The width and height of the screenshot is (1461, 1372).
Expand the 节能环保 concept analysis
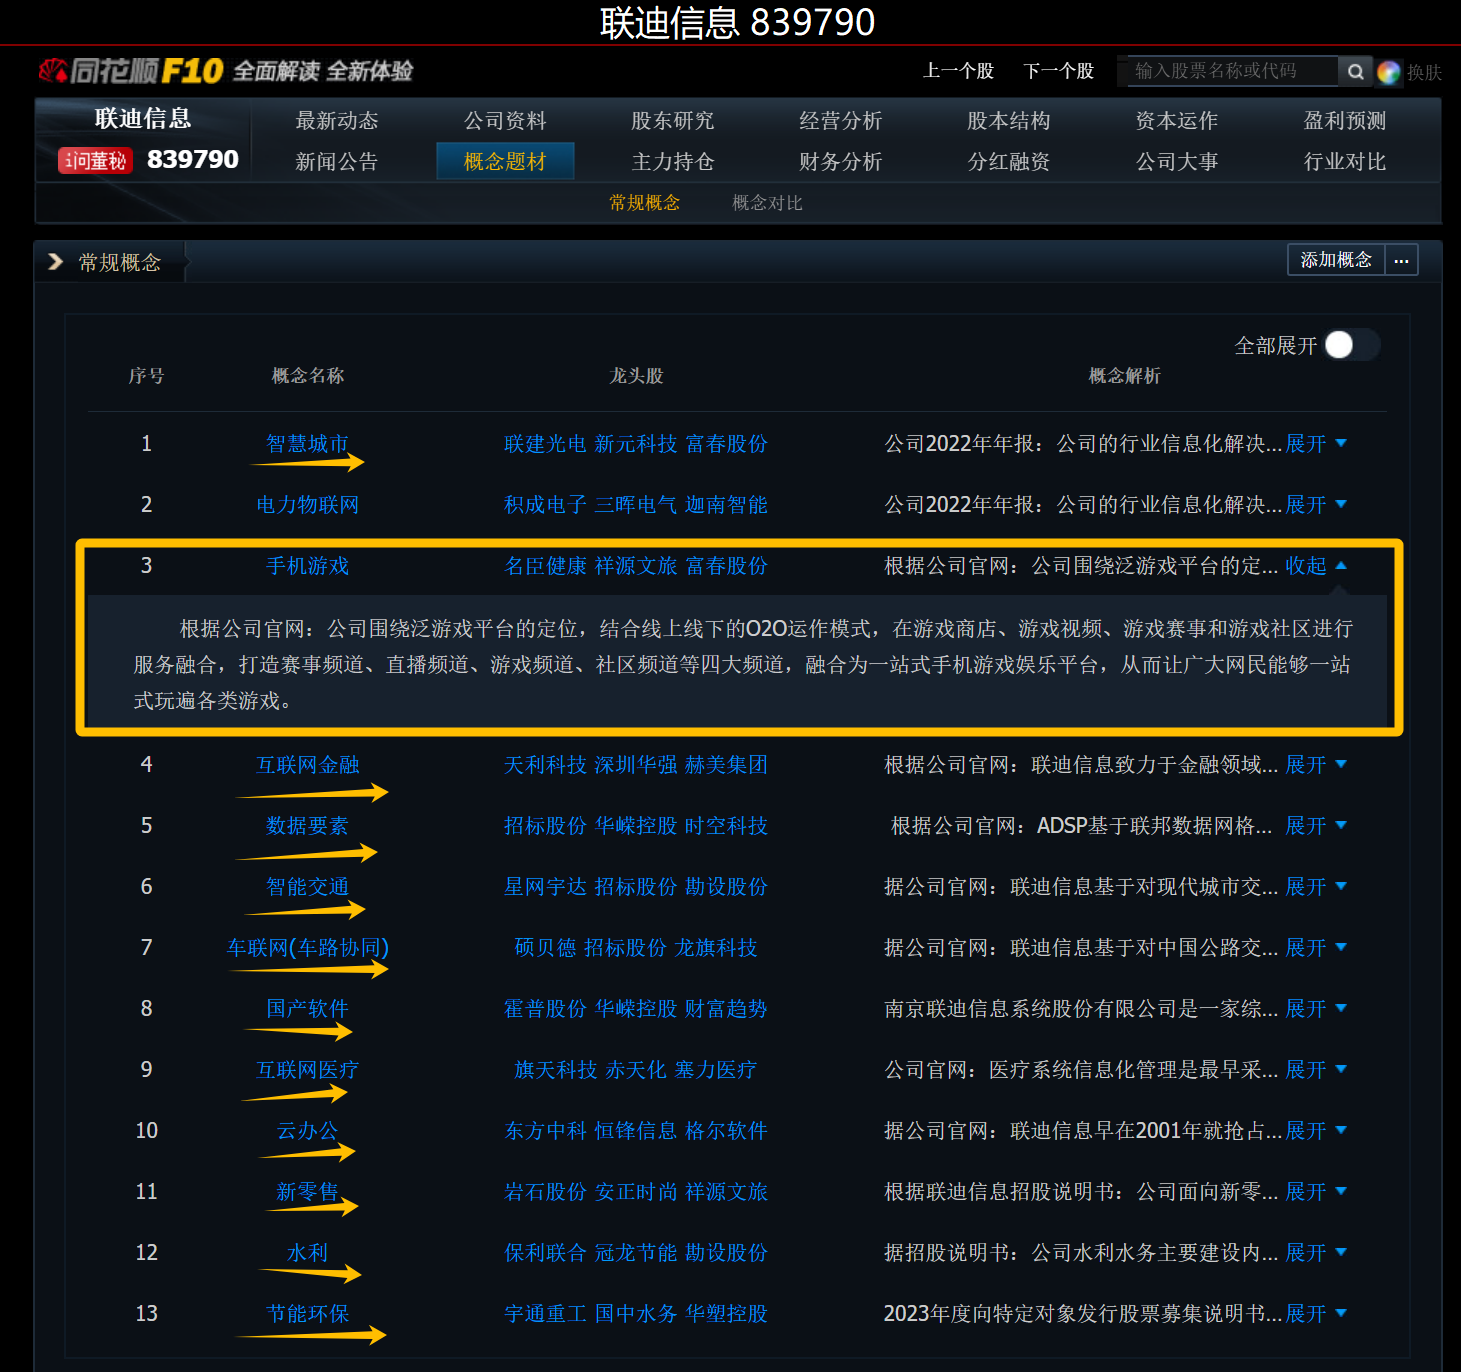pyautogui.click(x=1316, y=1314)
